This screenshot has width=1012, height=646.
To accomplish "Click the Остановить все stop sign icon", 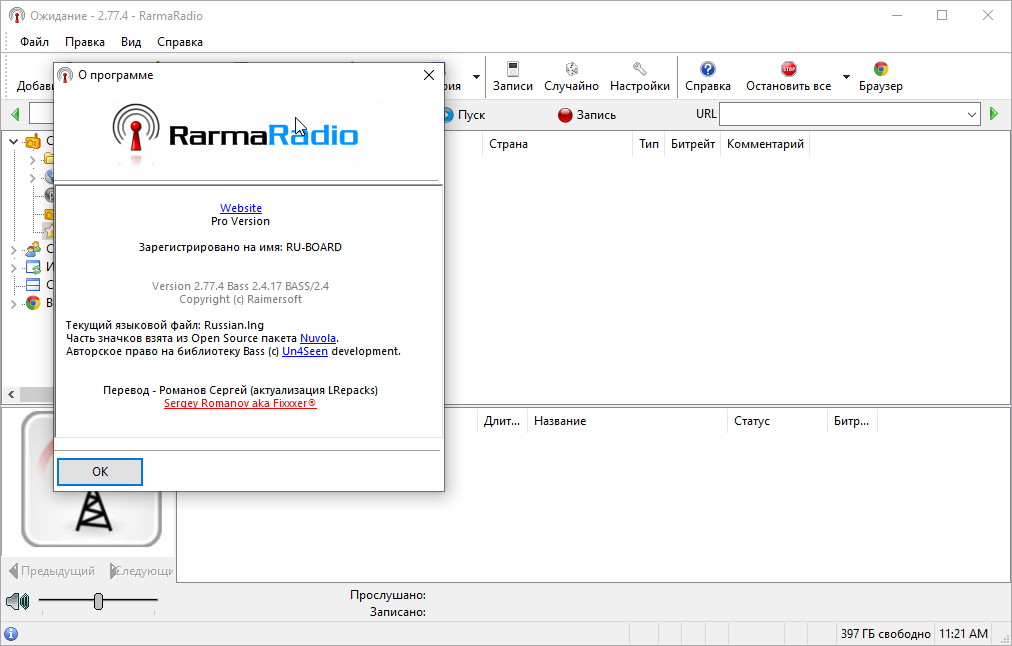I will (789, 69).
